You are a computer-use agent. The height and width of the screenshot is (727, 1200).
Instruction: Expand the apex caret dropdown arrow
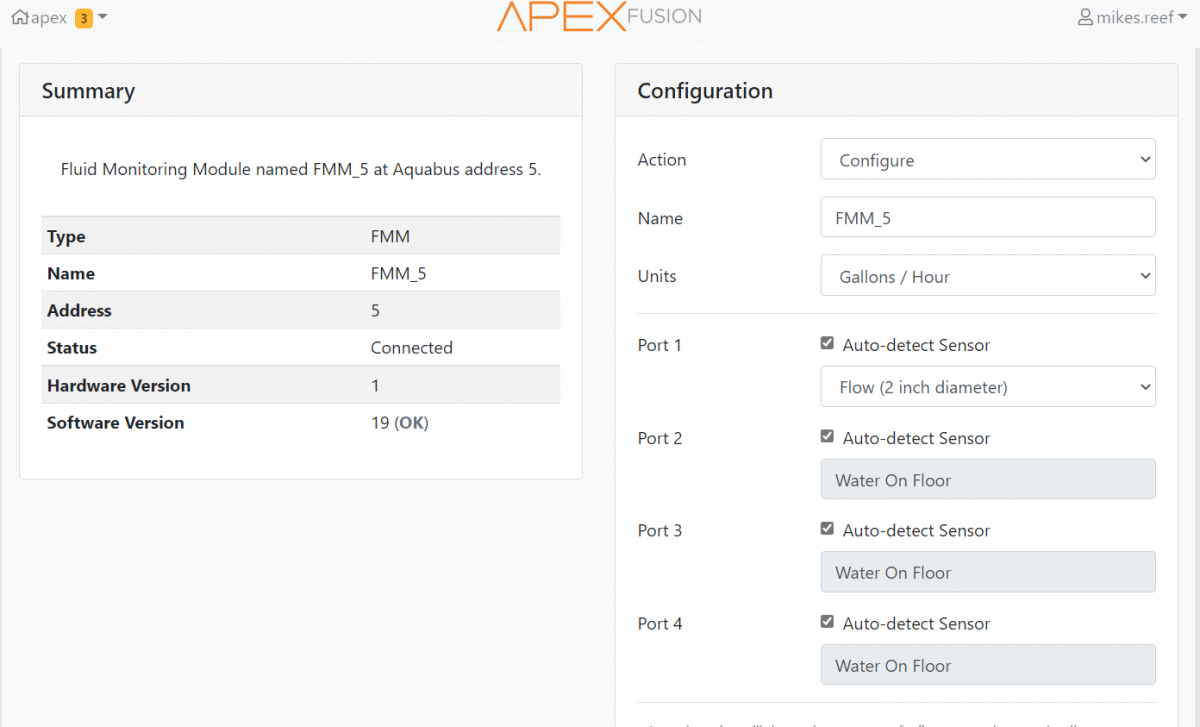coord(104,18)
